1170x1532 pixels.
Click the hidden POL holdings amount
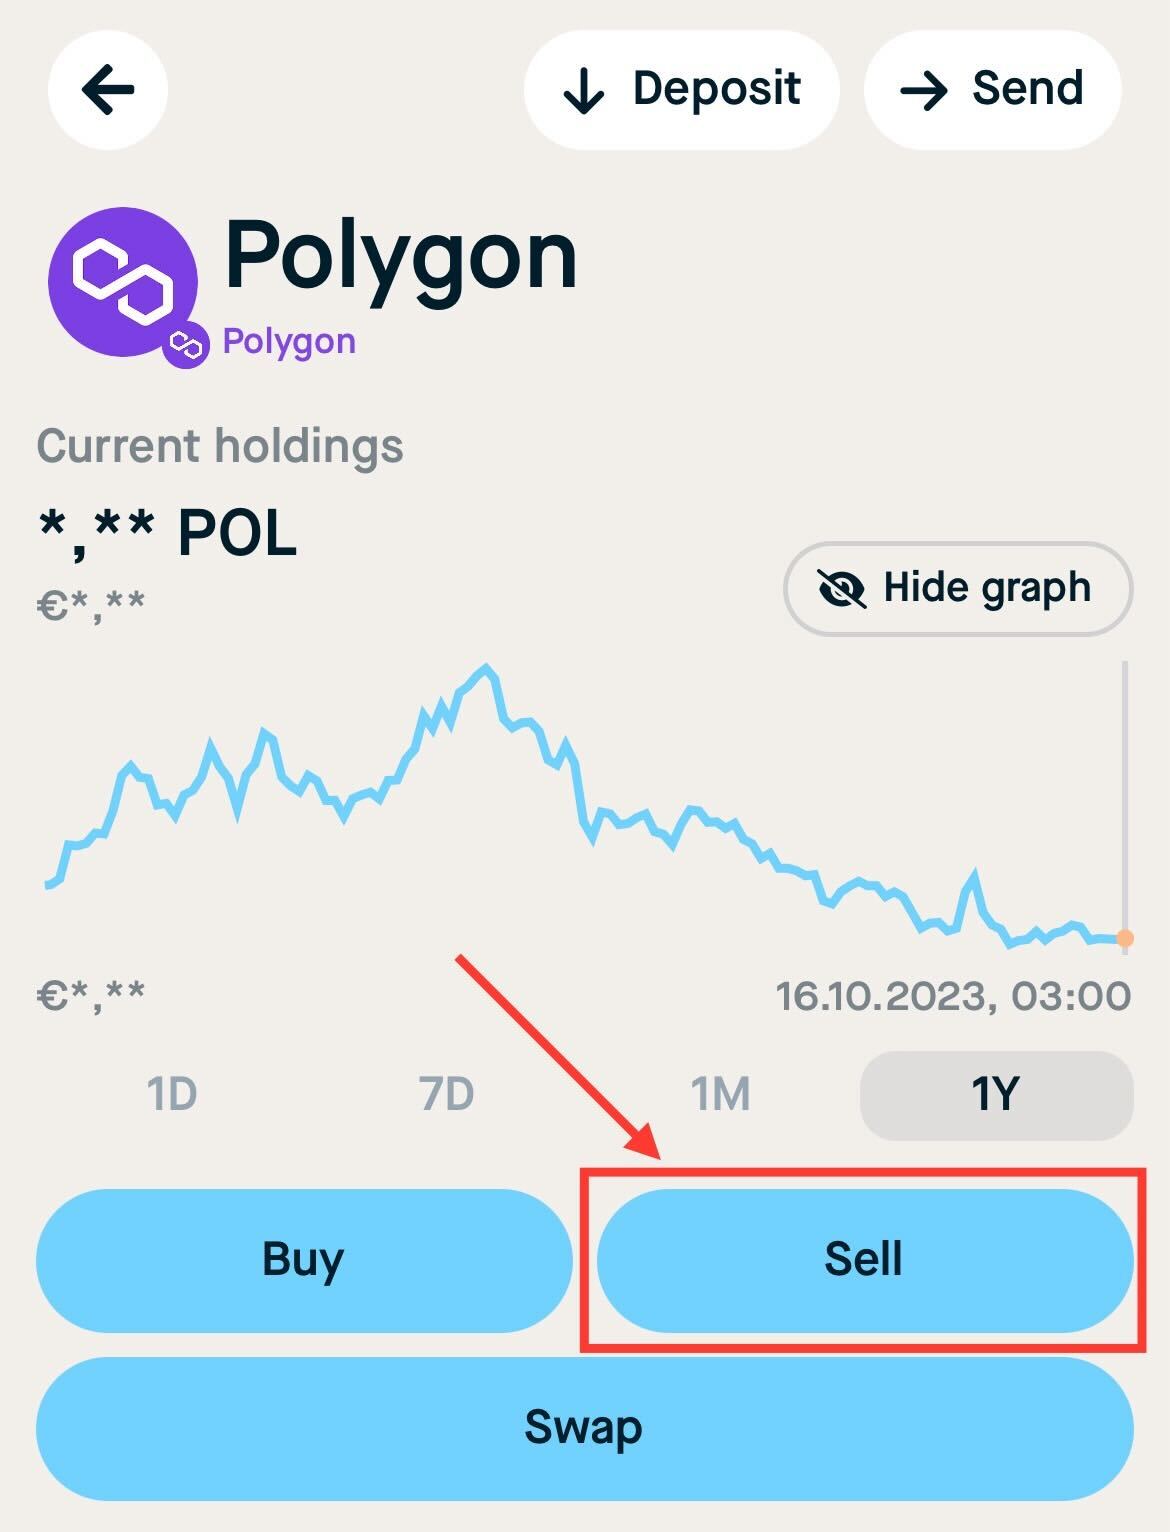pyautogui.click(x=167, y=532)
